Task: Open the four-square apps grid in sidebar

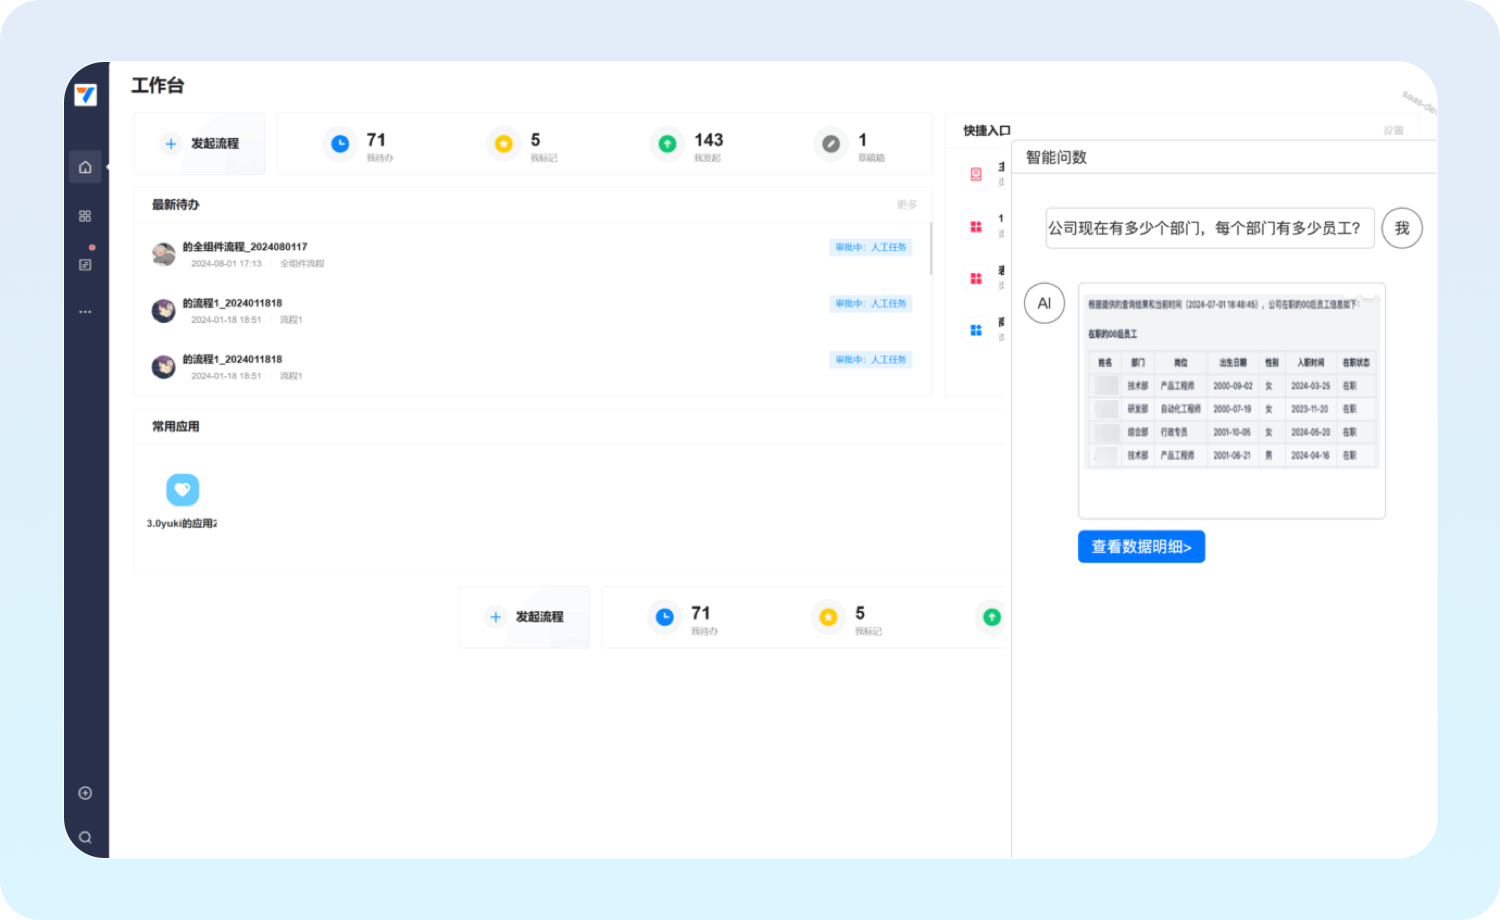Action: tap(85, 216)
